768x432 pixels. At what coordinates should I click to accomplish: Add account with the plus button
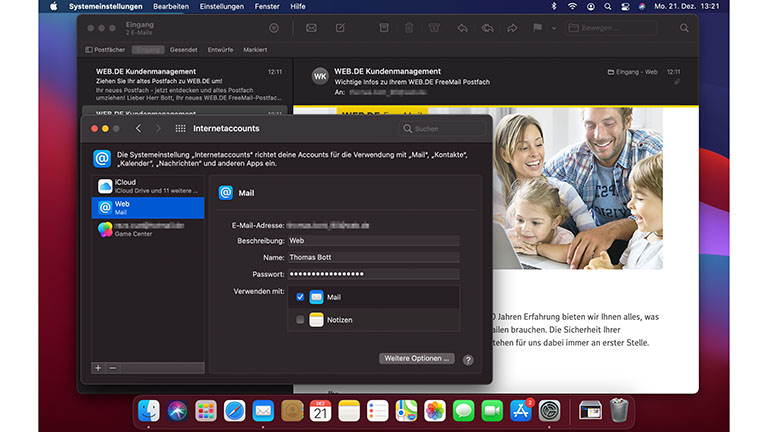[98, 368]
